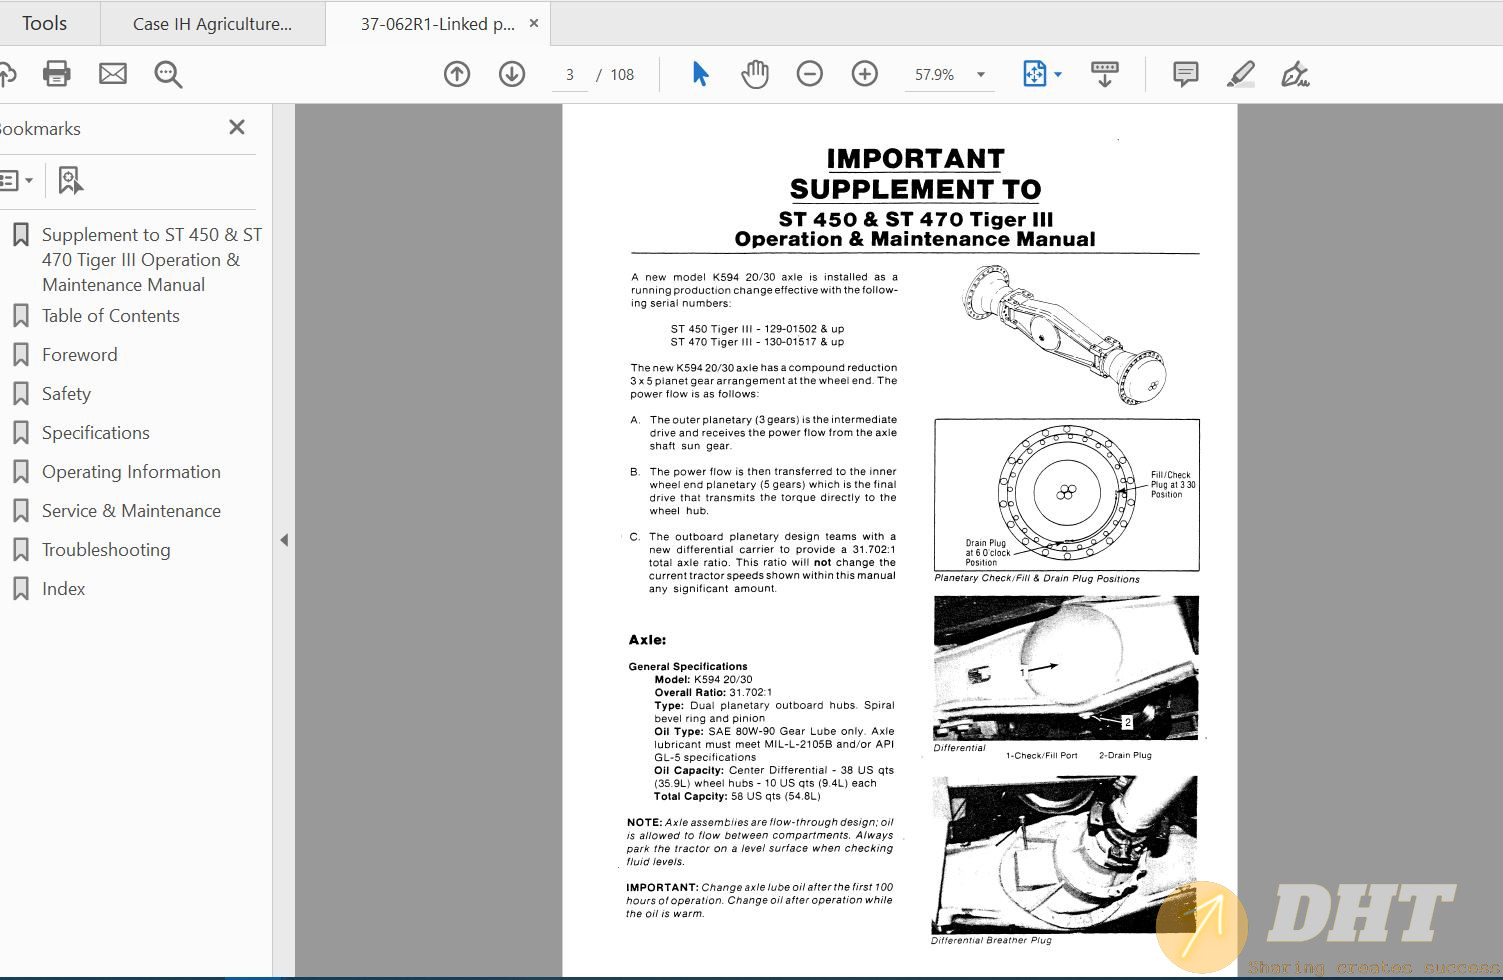Image resolution: width=1503 pixels, height=980 pixels.
Task: Click the planetary plug positions diagram
Action: click(1067, 495)
